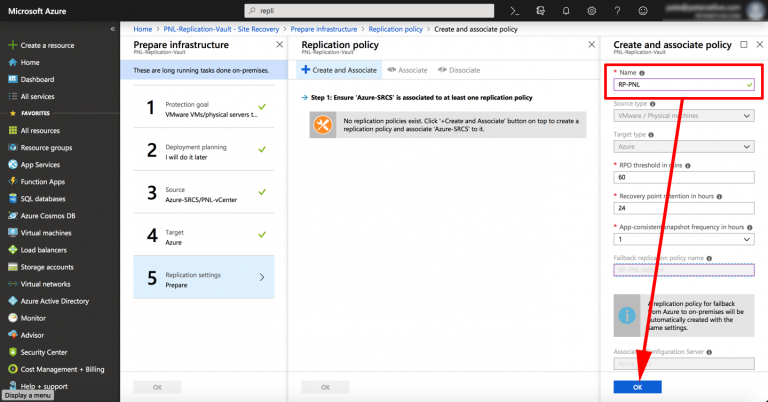Click the Name input field RP-PNL
This screenshot has height=402, width=768.
684,85
